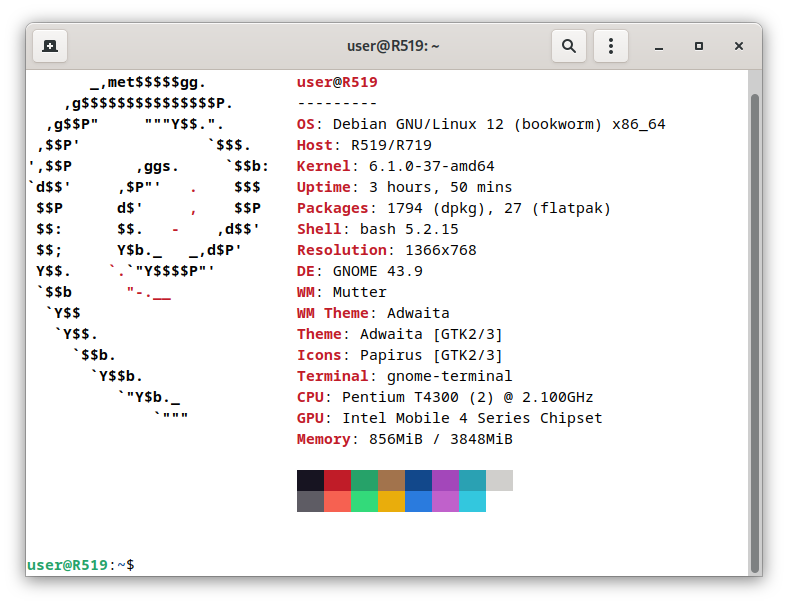788x605 pixels.
Task: Open the three-dot hamburger menu
Action: 611,46
